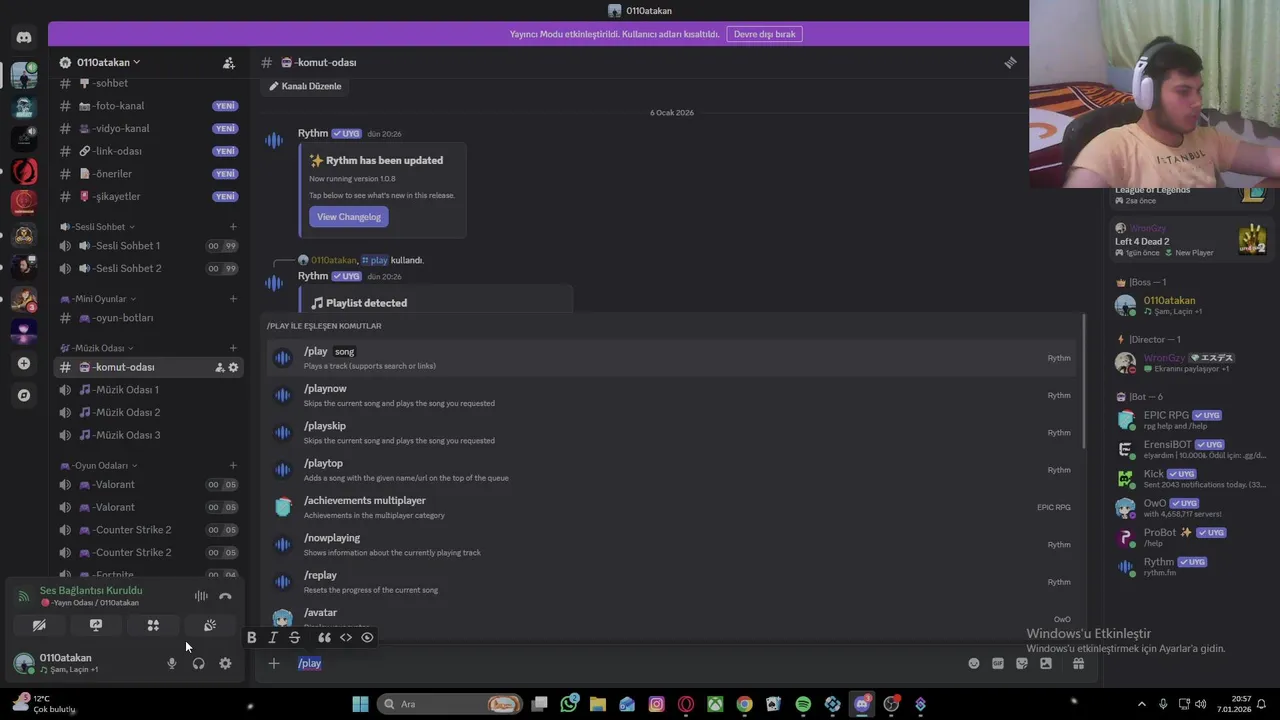Open Discord direct messages home icon
Screen dimensions: 1280x720
coord(24,38)
